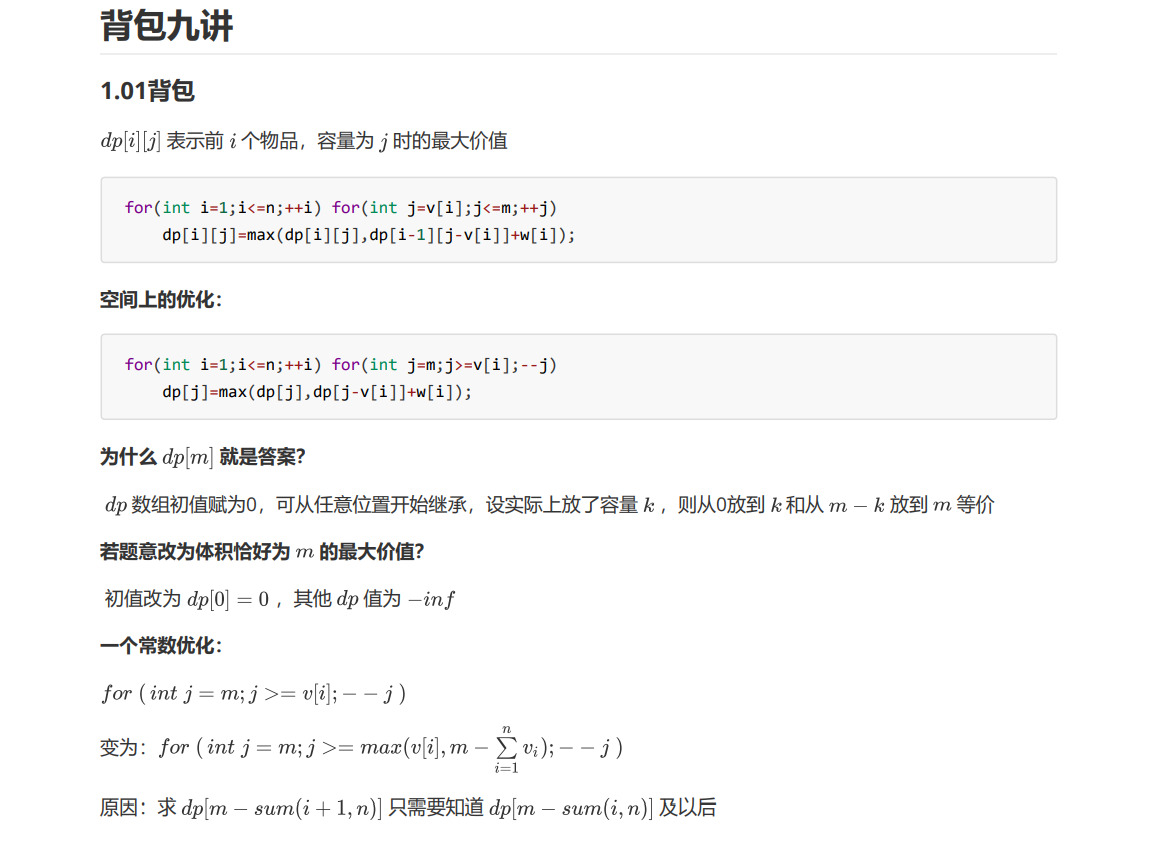Click the for loop line with j=m;j>=v[i]
The width and height of the screenshot is (1153, 852).
pyautogui.click(x=340, y=365)
